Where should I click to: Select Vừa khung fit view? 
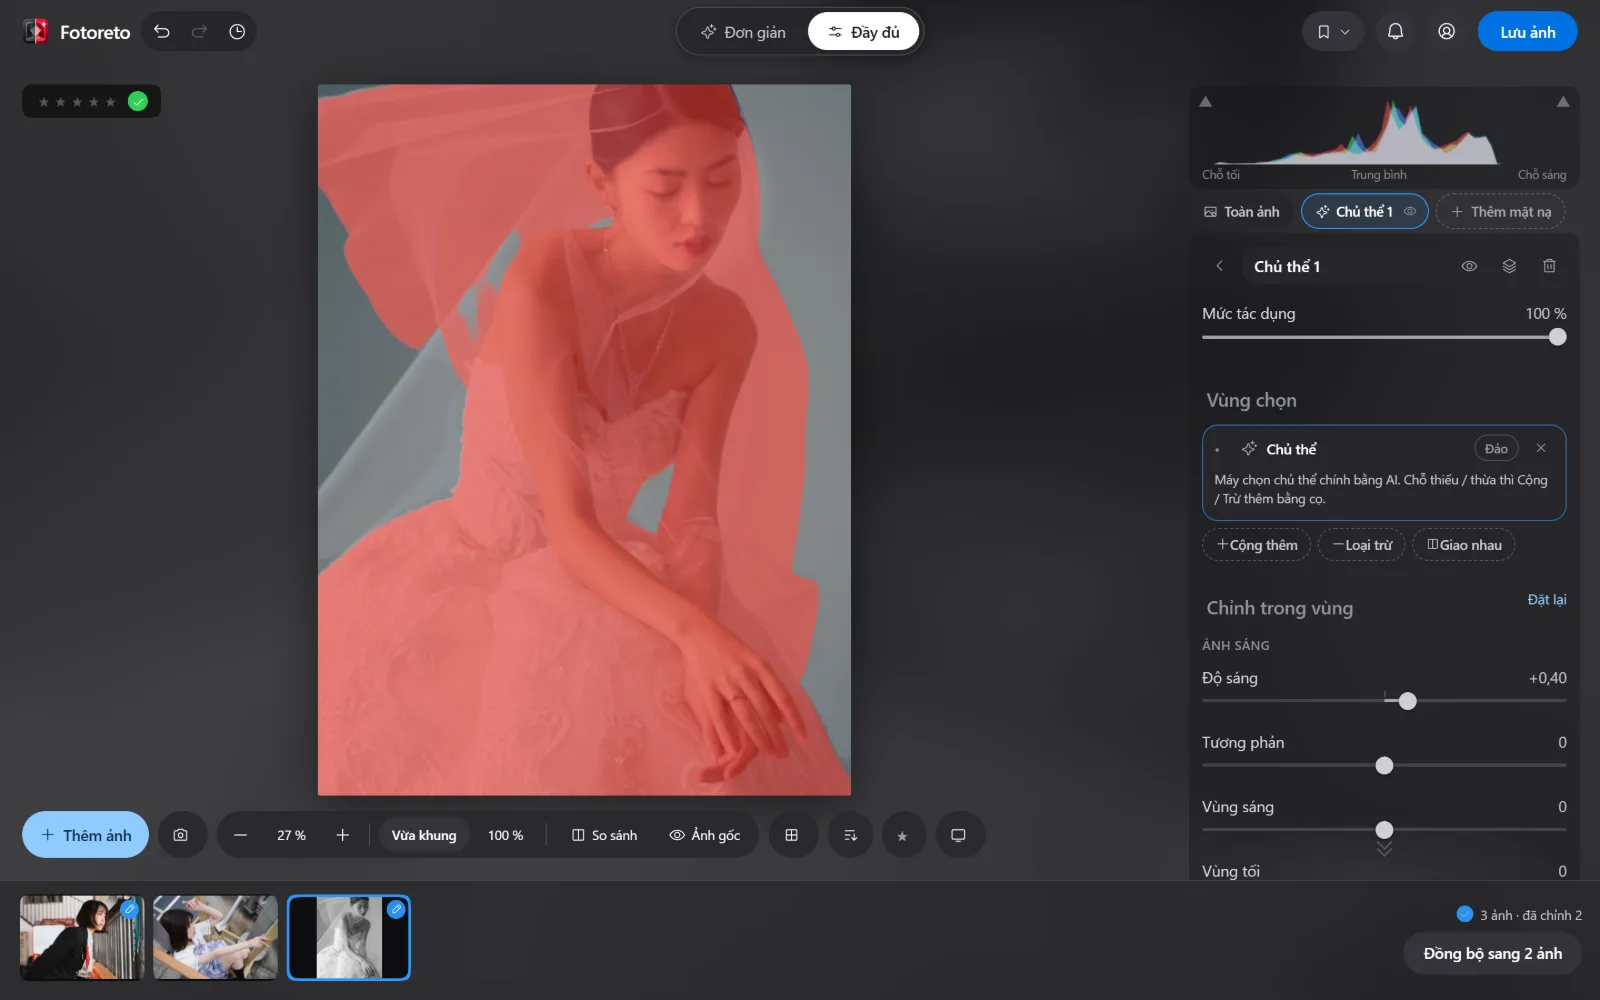pyautogui.click(x=424, y=835)
